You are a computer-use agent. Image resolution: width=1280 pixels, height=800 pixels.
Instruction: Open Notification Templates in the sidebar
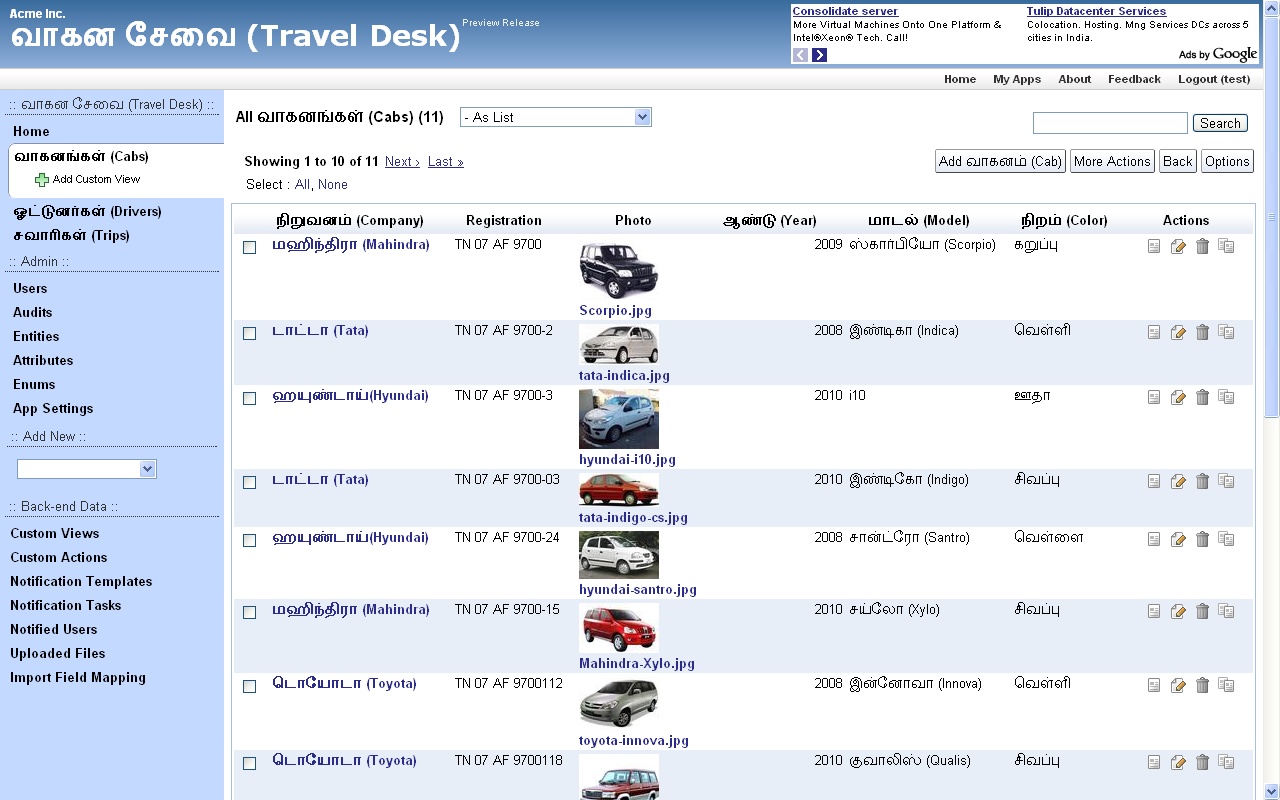81,581
